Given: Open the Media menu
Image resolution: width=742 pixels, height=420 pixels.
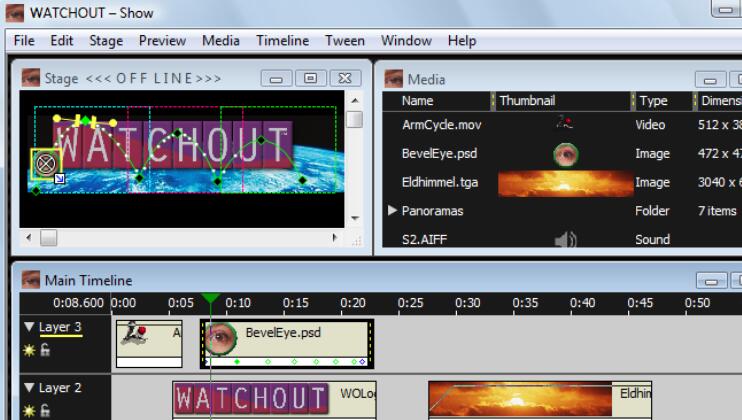Looking at the screenshot, I should pyautogui.click(x=221, y=41).
